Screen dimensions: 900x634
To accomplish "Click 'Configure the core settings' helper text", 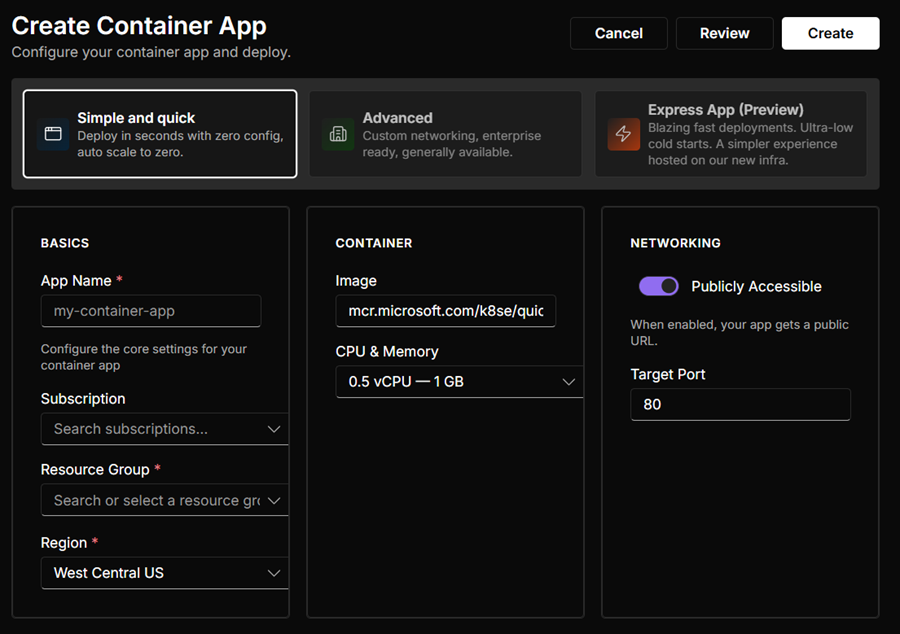I will pyautogui.click(x=143, y=357).
